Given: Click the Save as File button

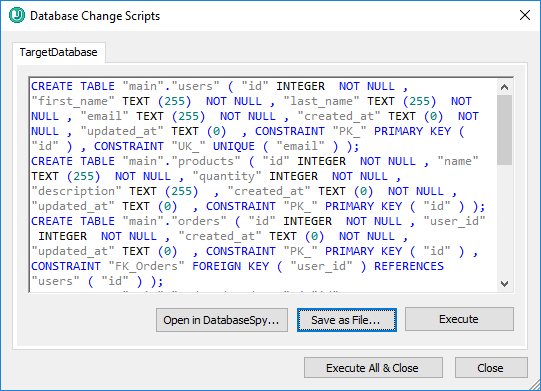Looking at the screenshot, I should 346,320.
